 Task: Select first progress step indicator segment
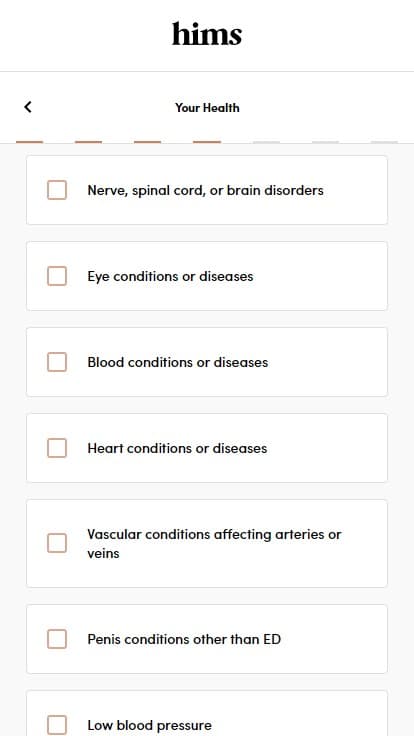30,141
